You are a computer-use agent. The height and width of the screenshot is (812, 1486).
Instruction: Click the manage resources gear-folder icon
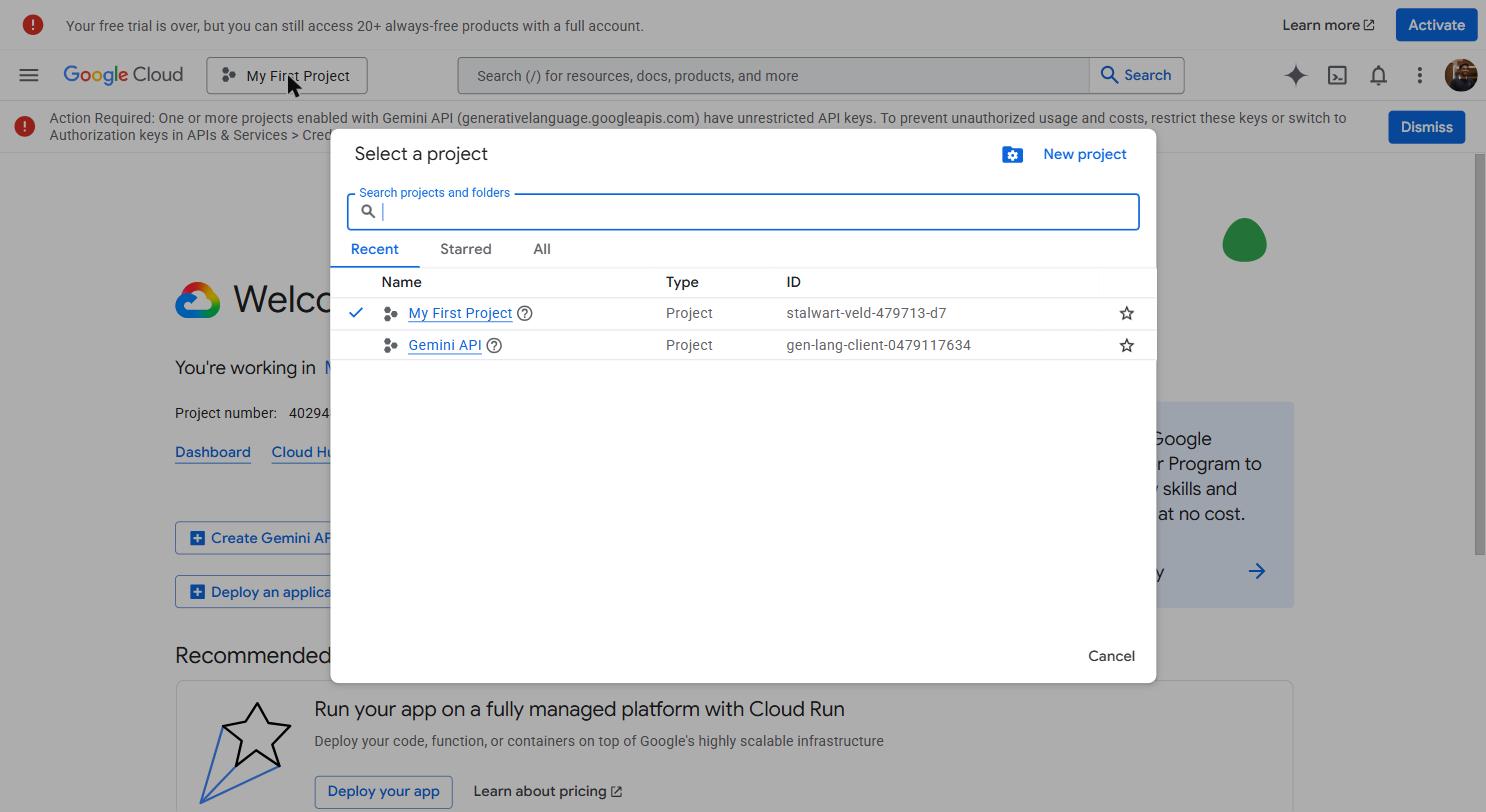click(x=1012, y=154)
